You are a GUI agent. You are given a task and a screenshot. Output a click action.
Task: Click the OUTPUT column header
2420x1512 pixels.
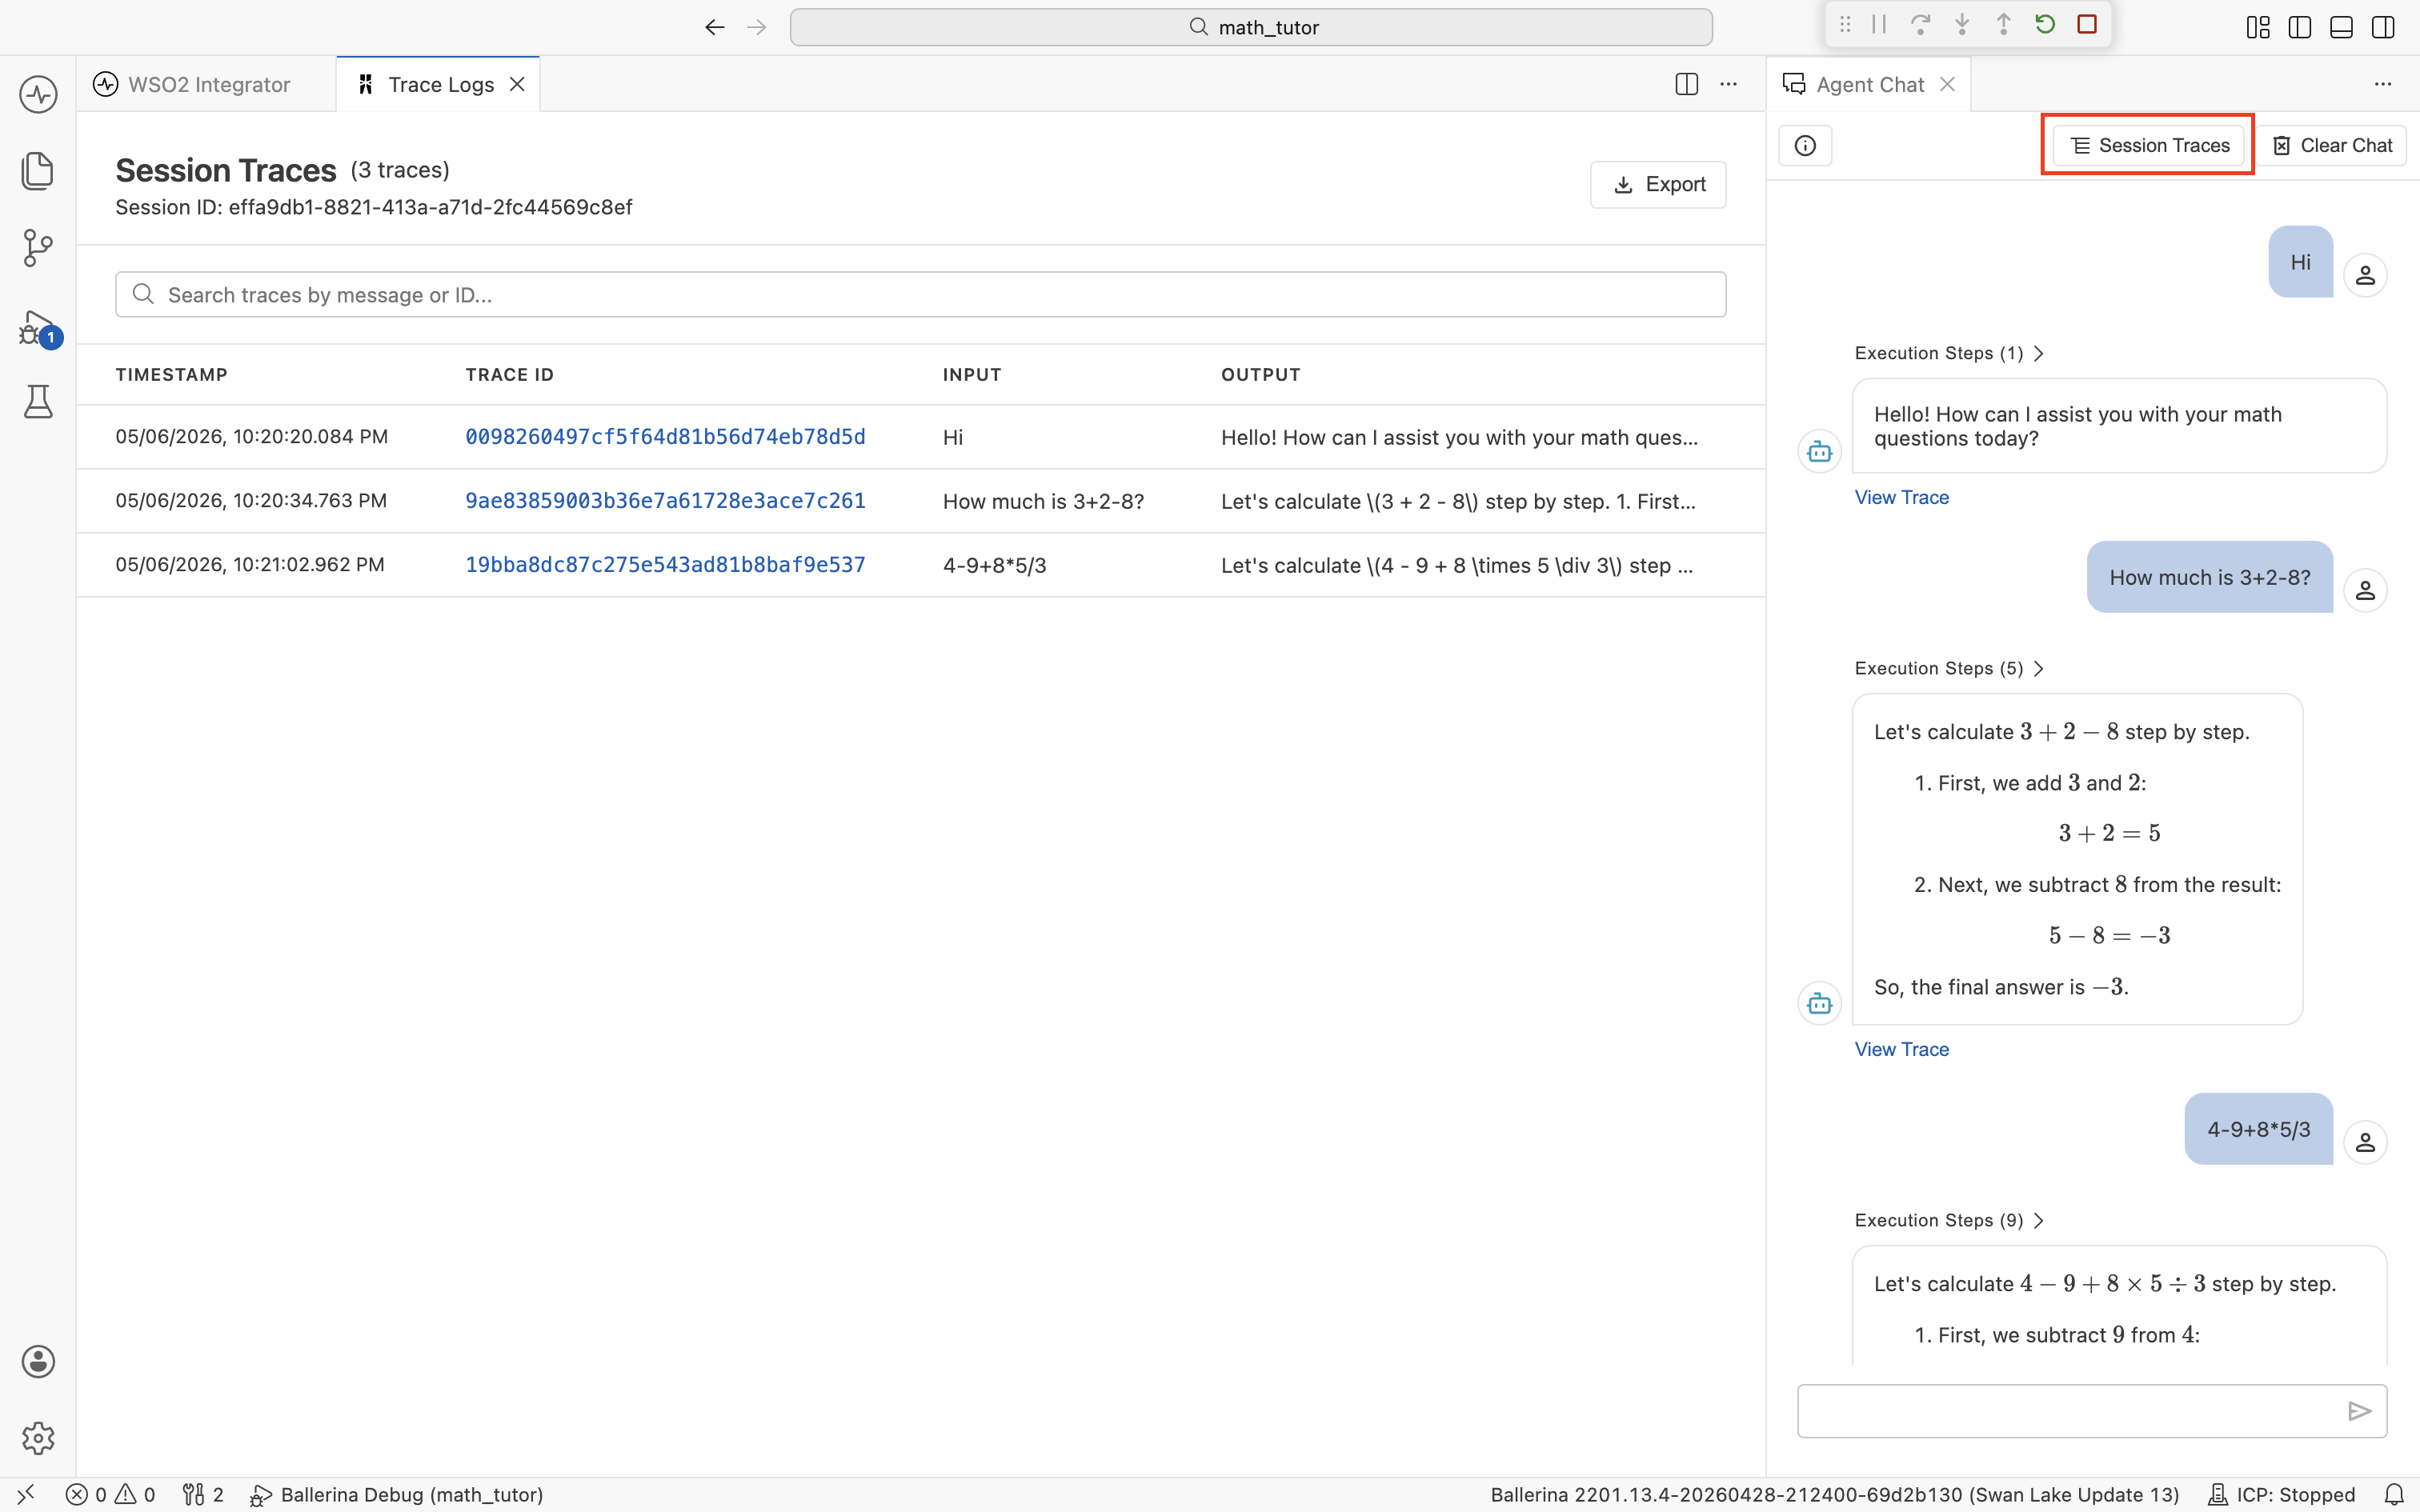(1260, 375)
